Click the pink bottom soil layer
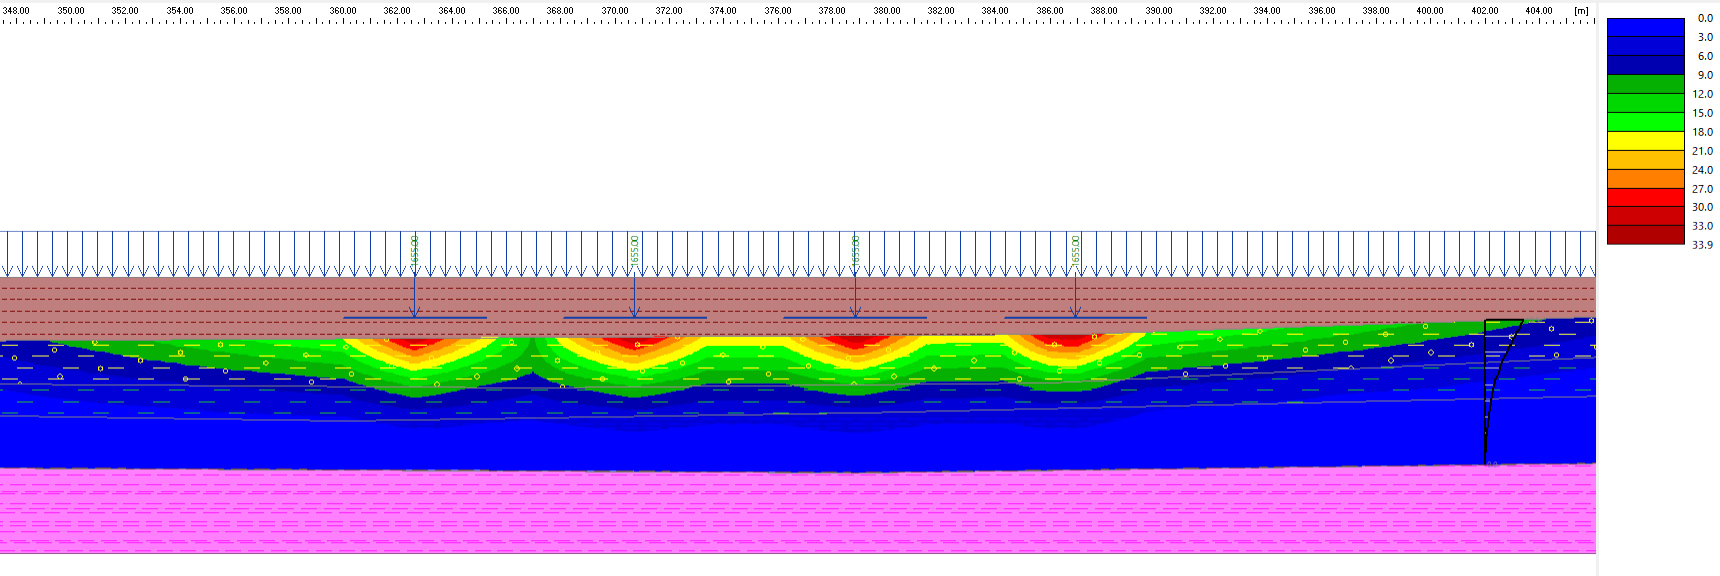Screen dimensions: 1720x576 [x=800, y=510]
